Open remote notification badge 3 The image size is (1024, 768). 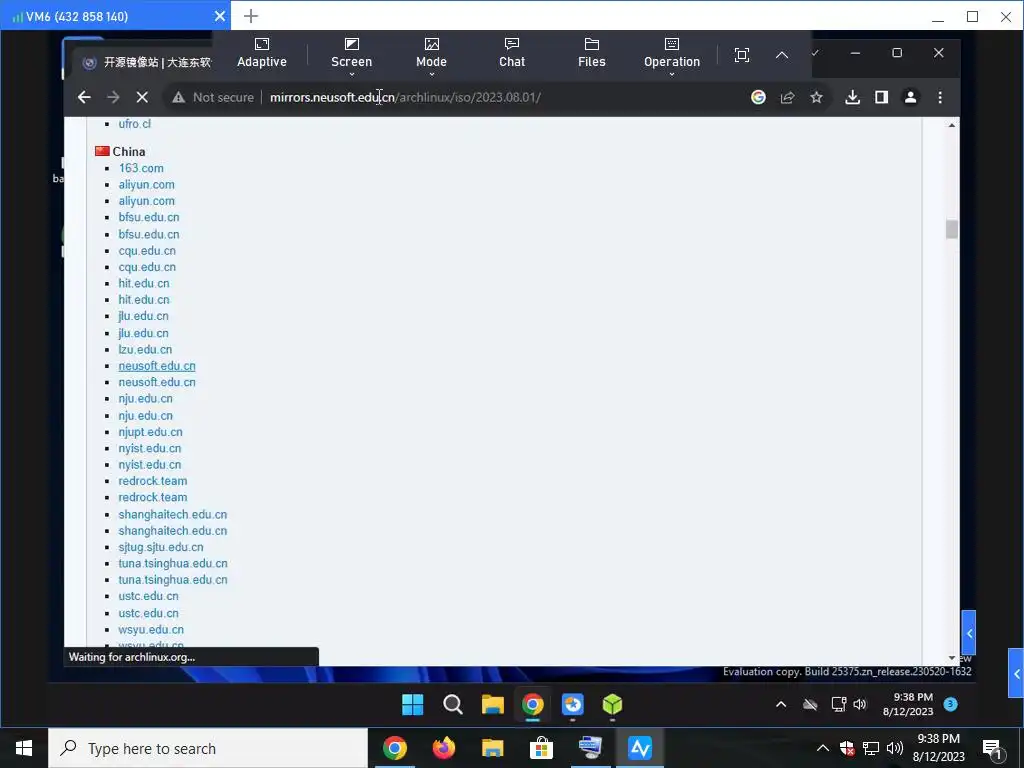[x=950, y=704]
